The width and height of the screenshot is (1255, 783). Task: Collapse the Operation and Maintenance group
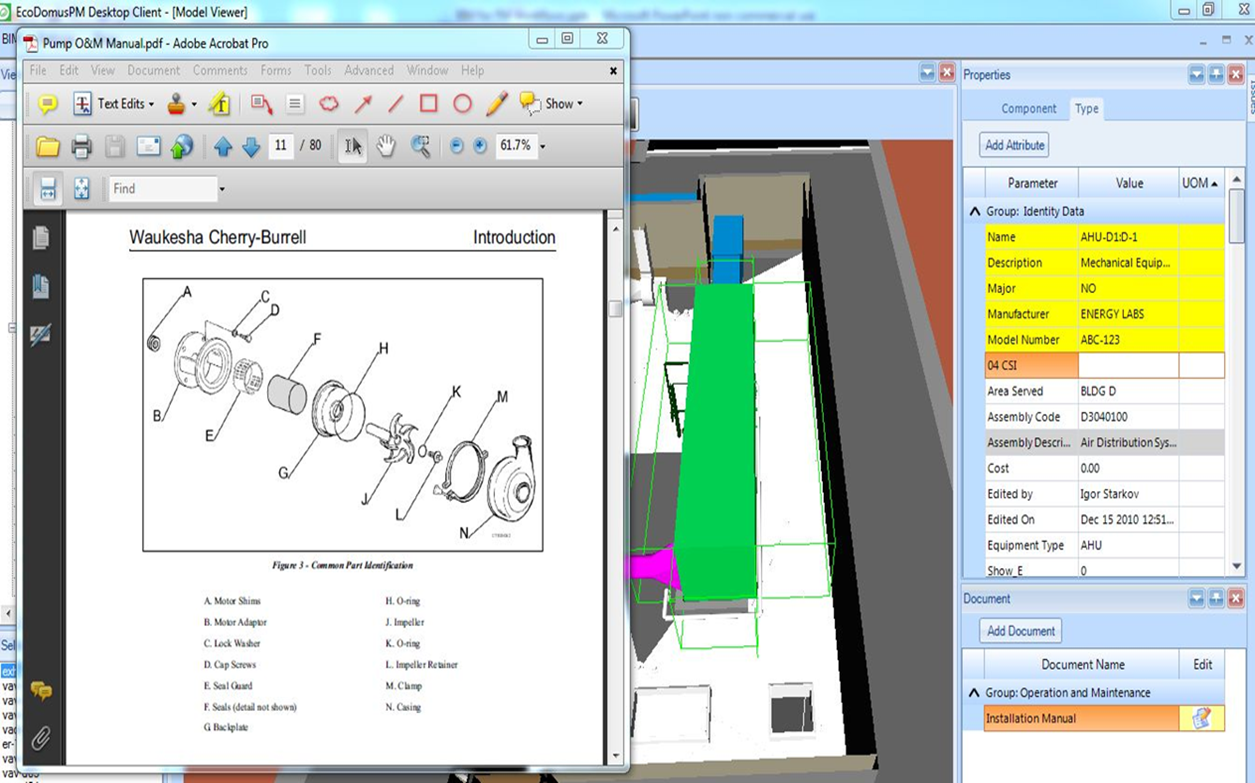[975, 693]
